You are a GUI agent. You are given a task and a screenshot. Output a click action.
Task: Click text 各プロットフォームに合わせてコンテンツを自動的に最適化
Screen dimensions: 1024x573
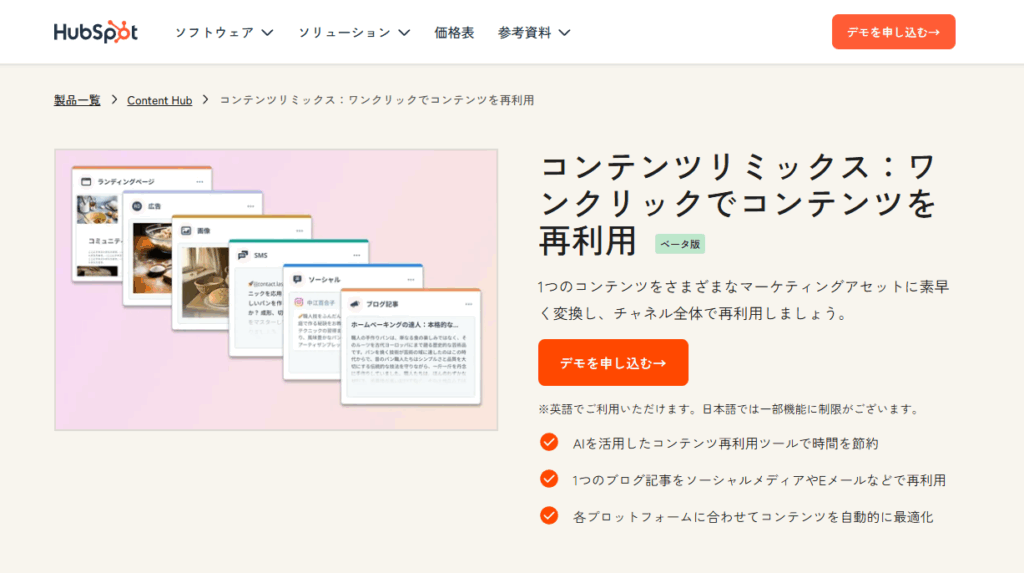coord(752,517)
